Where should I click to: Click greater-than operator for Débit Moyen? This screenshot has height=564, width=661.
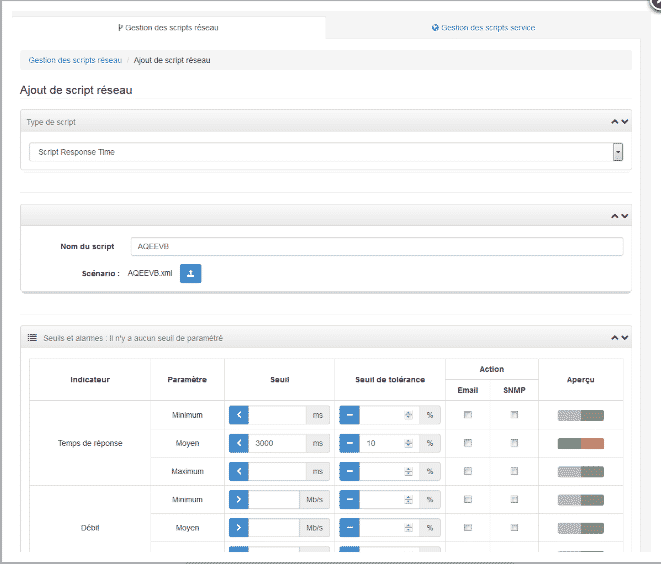pos(239,527)
